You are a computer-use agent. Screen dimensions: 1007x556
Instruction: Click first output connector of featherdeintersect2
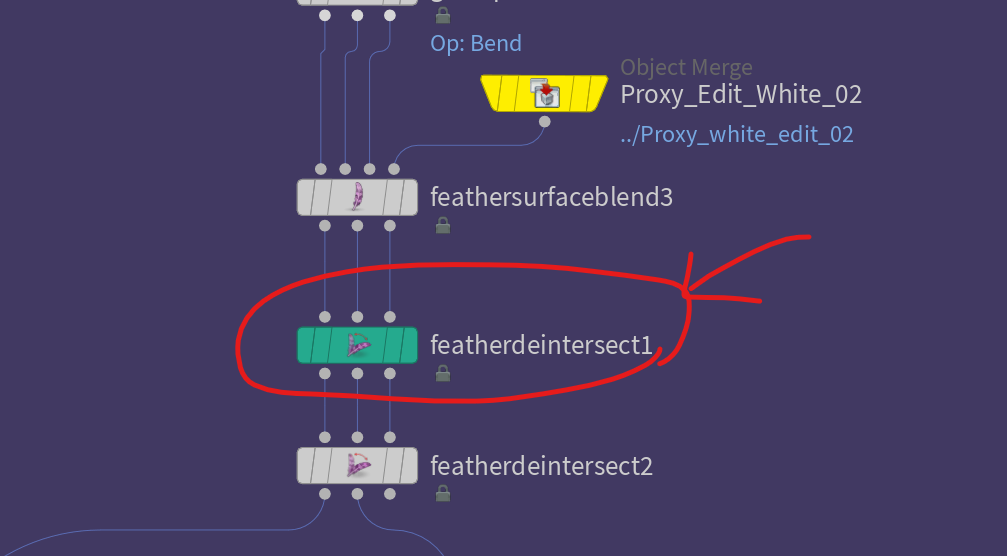tap(325, 494)
